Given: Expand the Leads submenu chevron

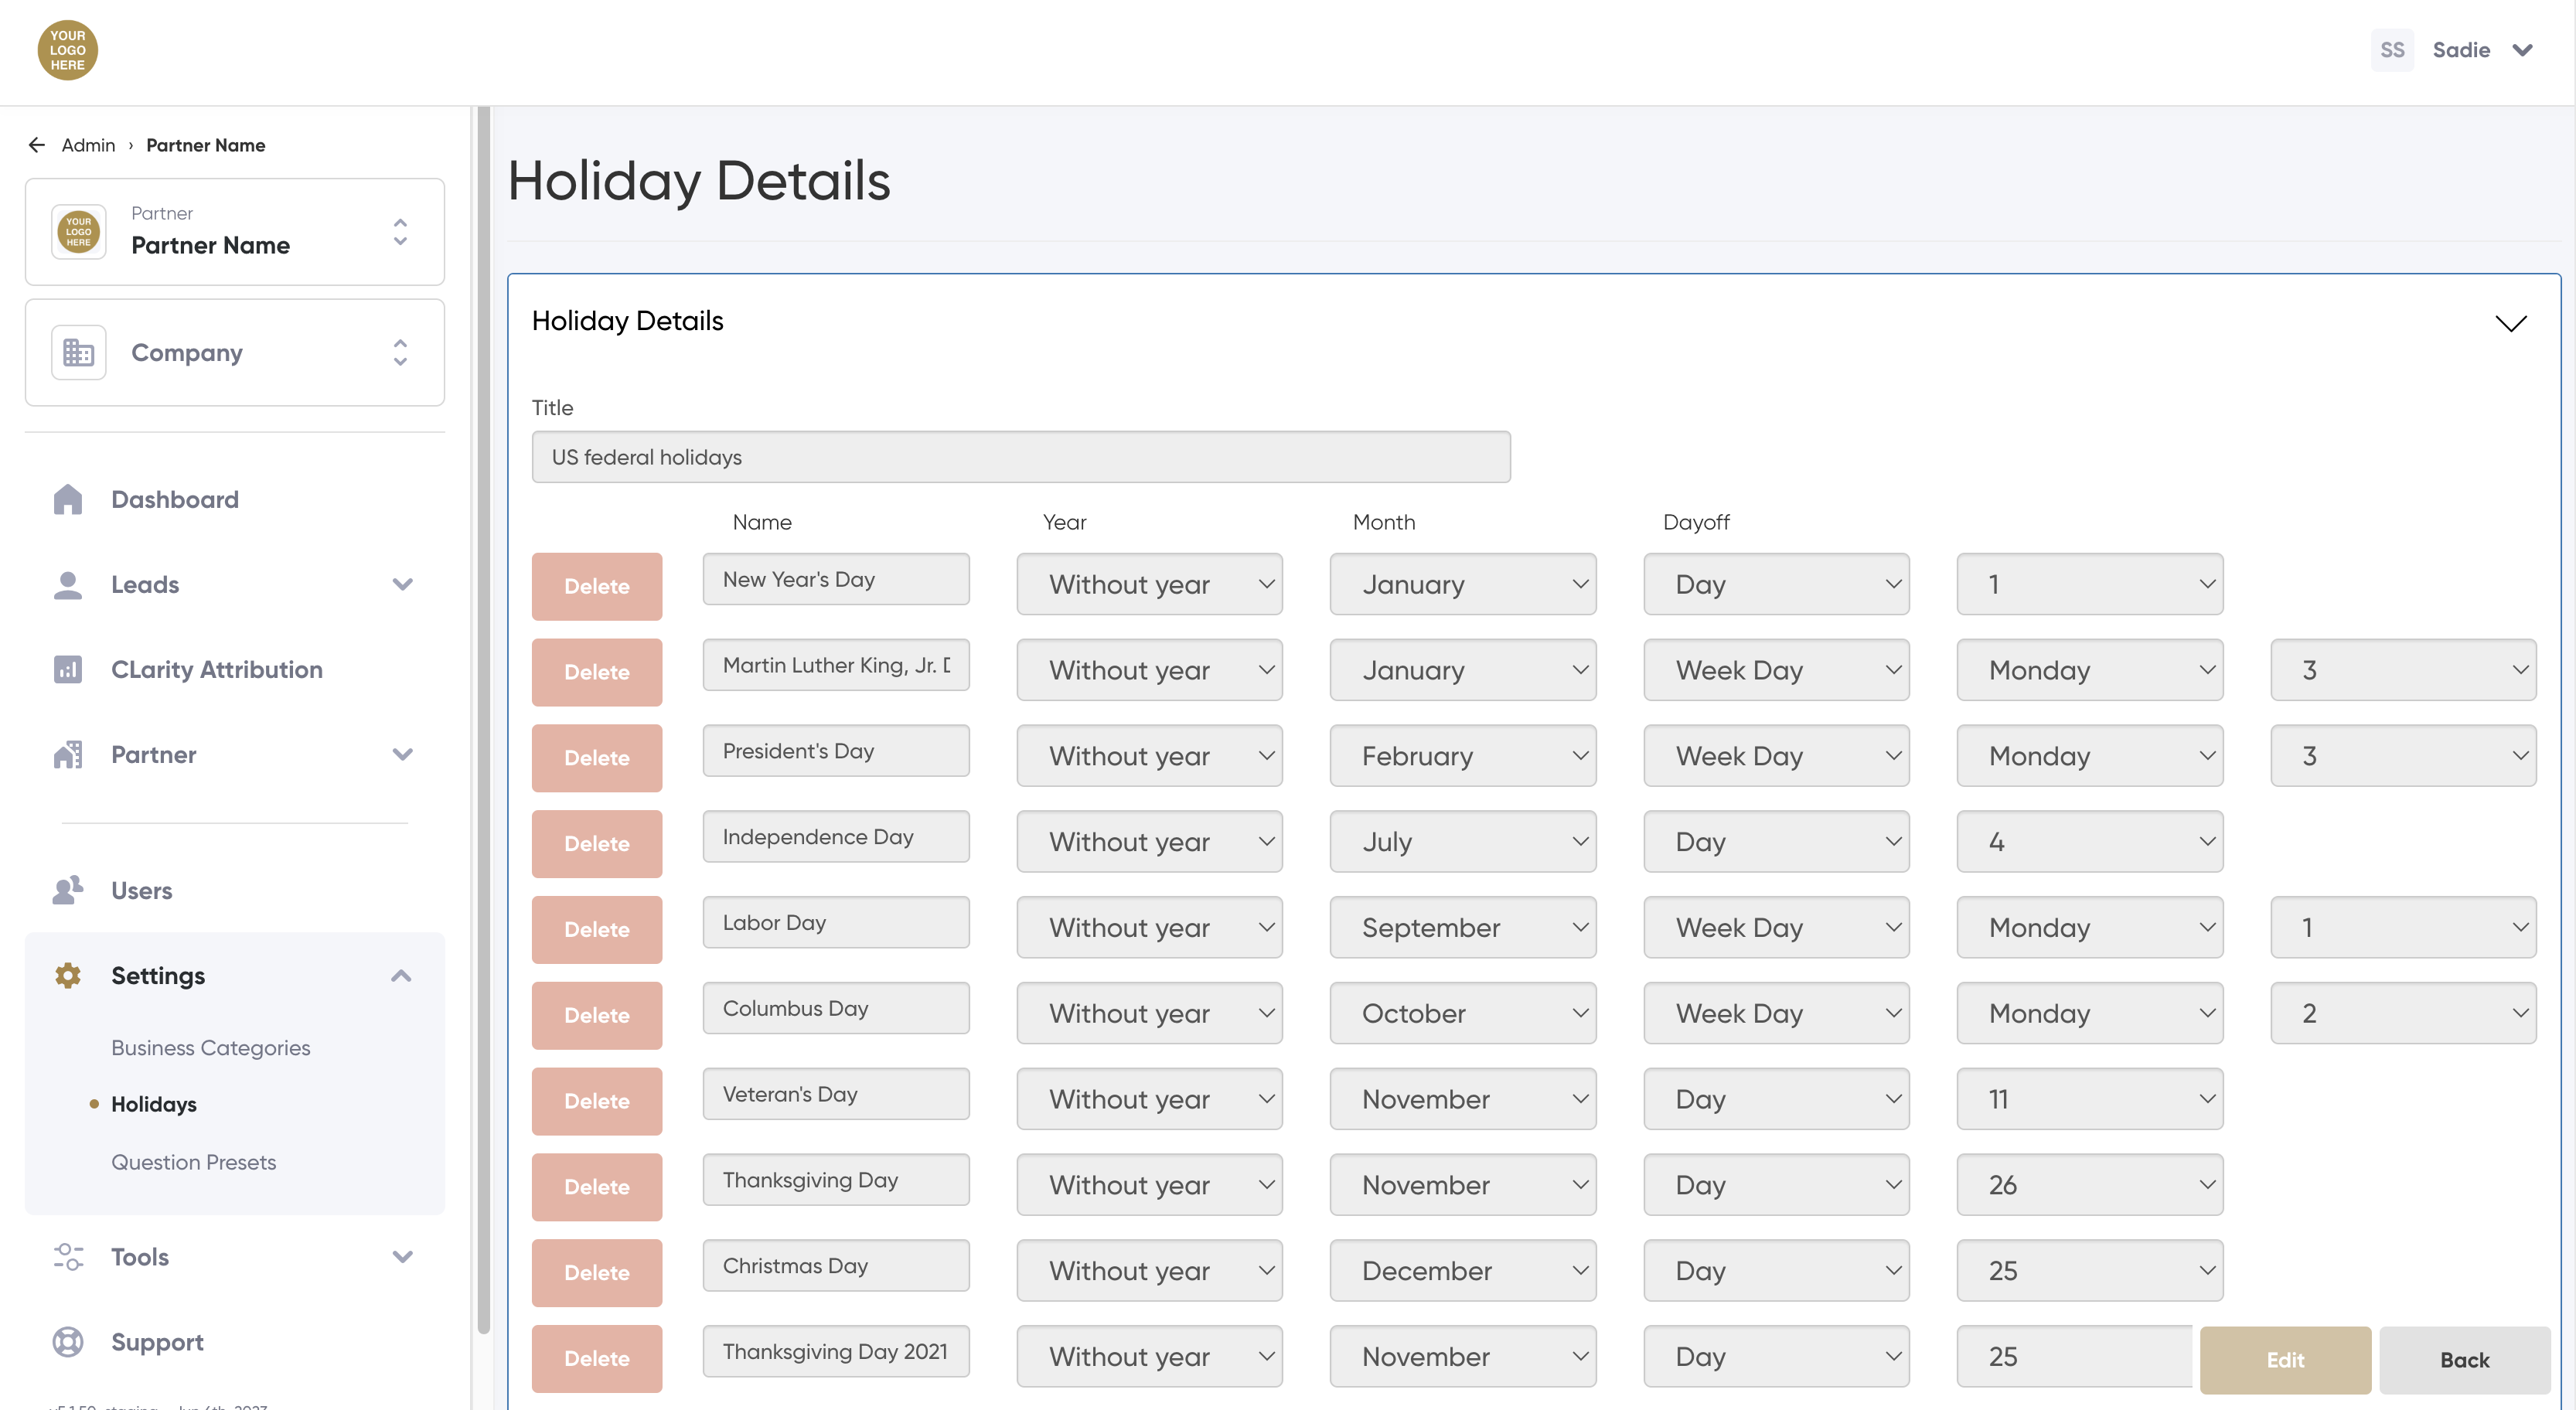Looking at the screenshot, I should (x=402, y=585).
